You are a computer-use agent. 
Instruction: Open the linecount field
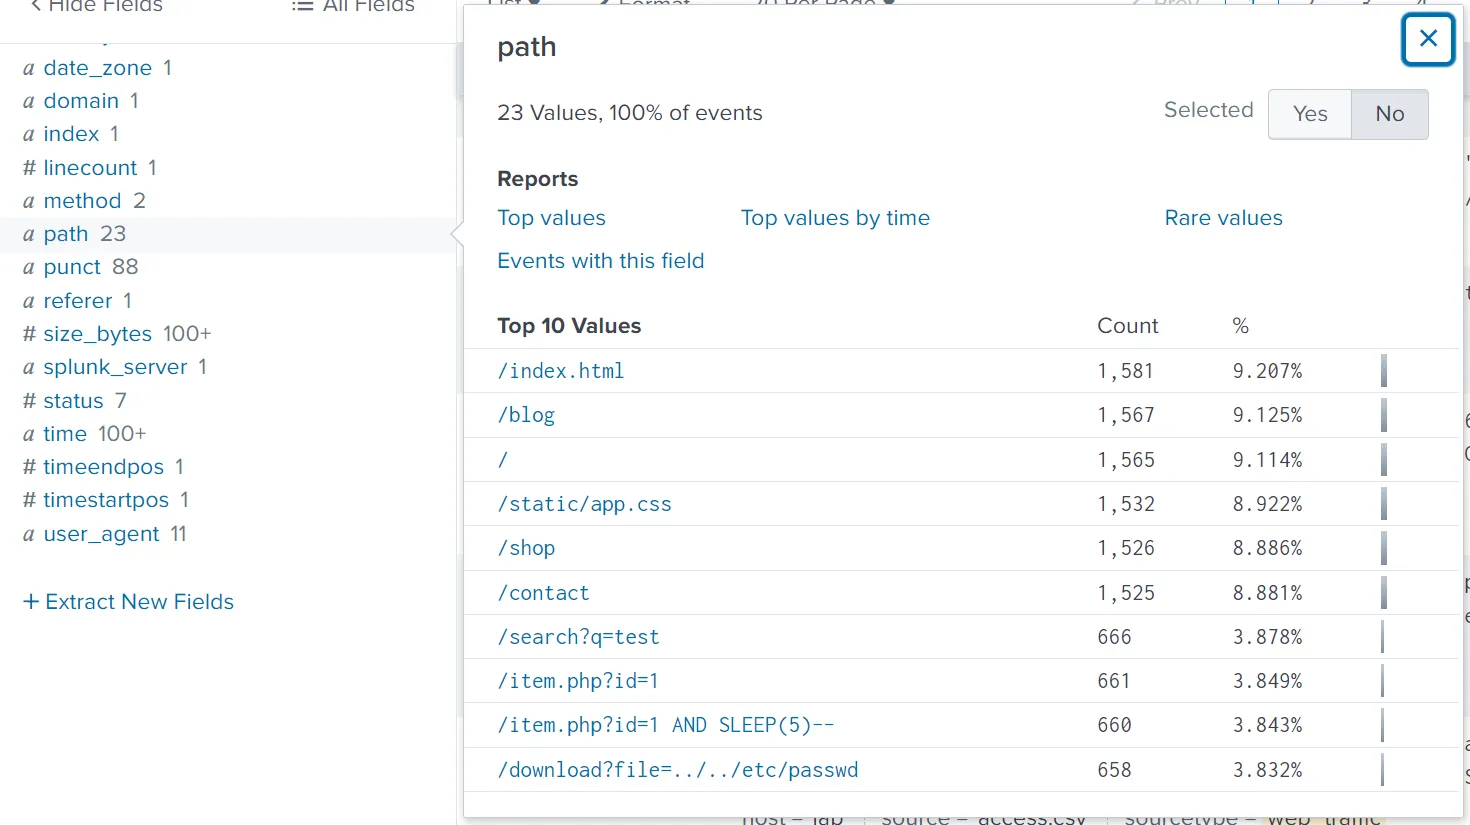pyautogui.click(x=90, y=168)
